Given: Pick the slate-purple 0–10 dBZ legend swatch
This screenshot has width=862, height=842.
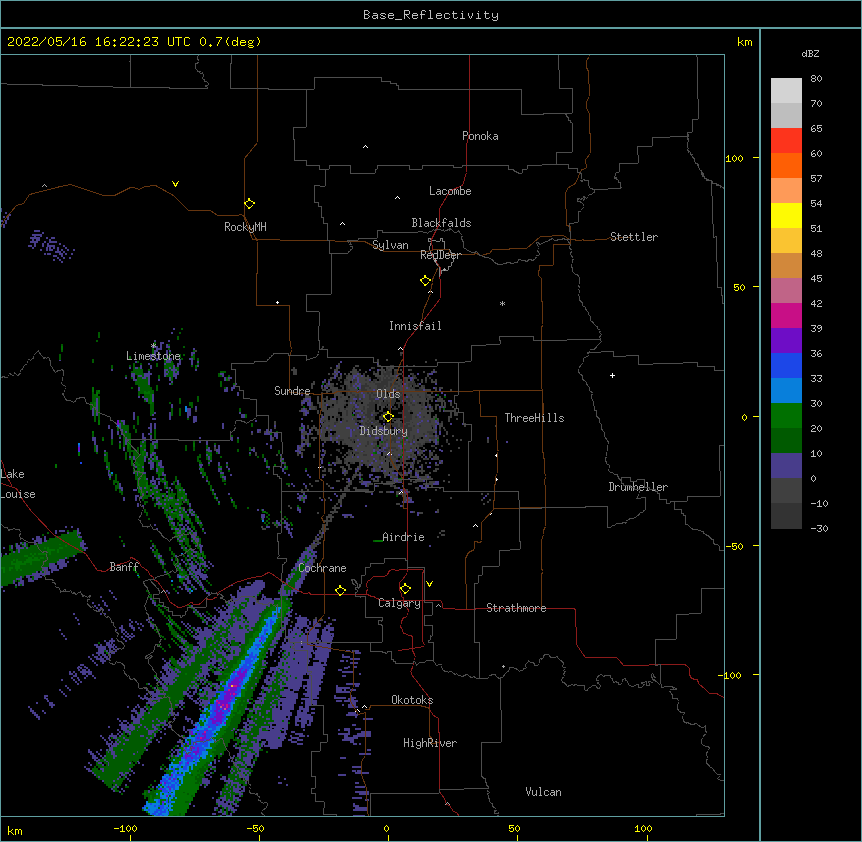Looking at the screenshot, I should point(786,466).
